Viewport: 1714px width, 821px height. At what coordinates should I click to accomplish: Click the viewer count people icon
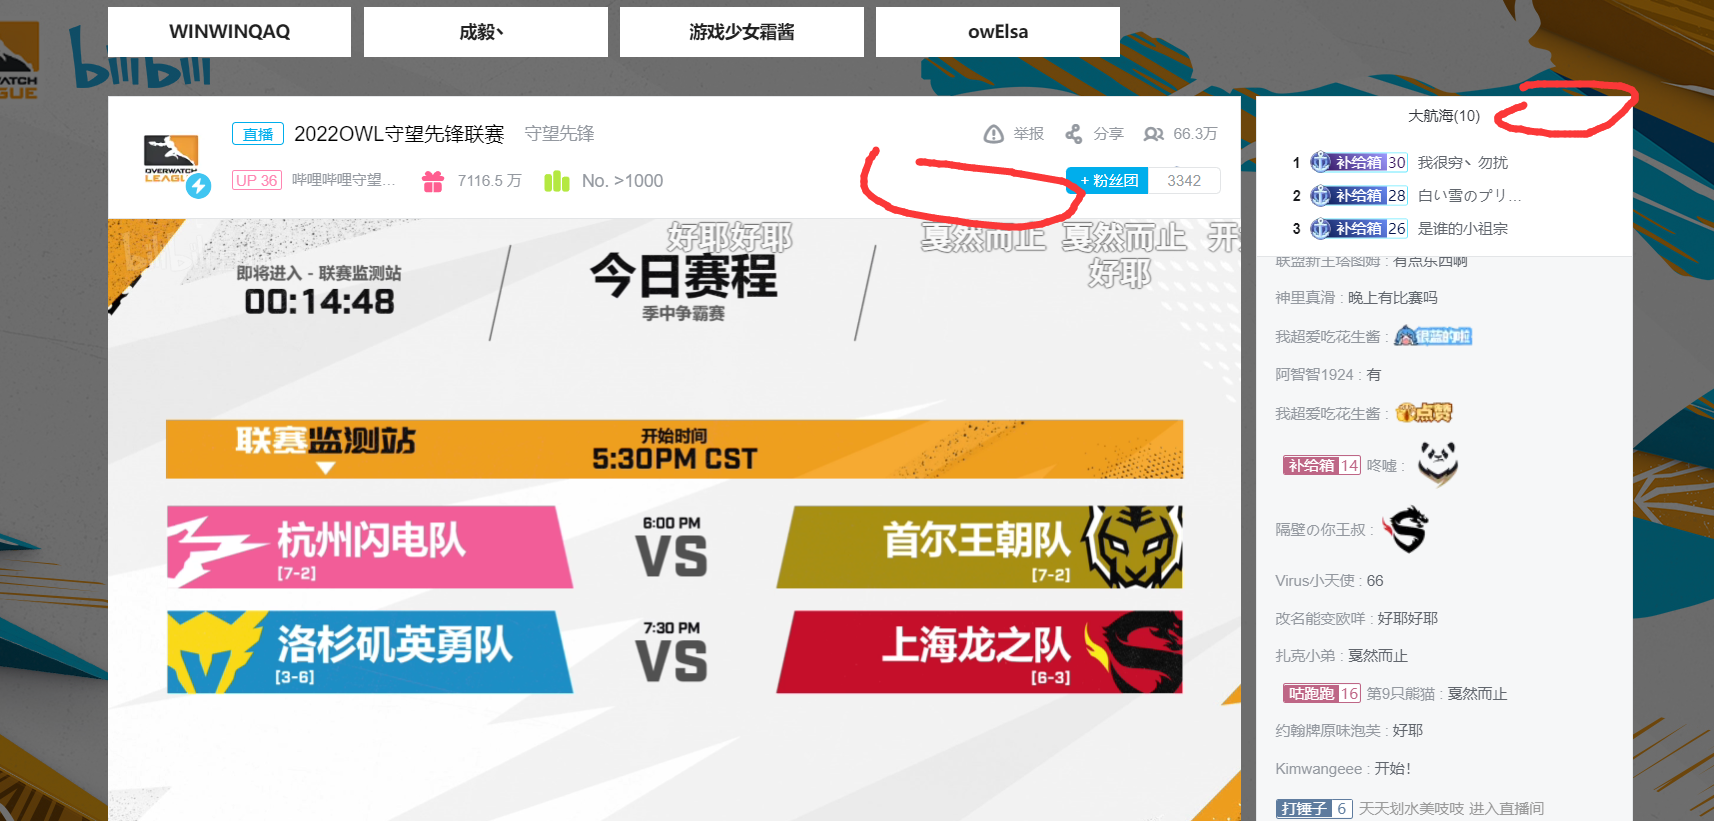(1153, 134)
